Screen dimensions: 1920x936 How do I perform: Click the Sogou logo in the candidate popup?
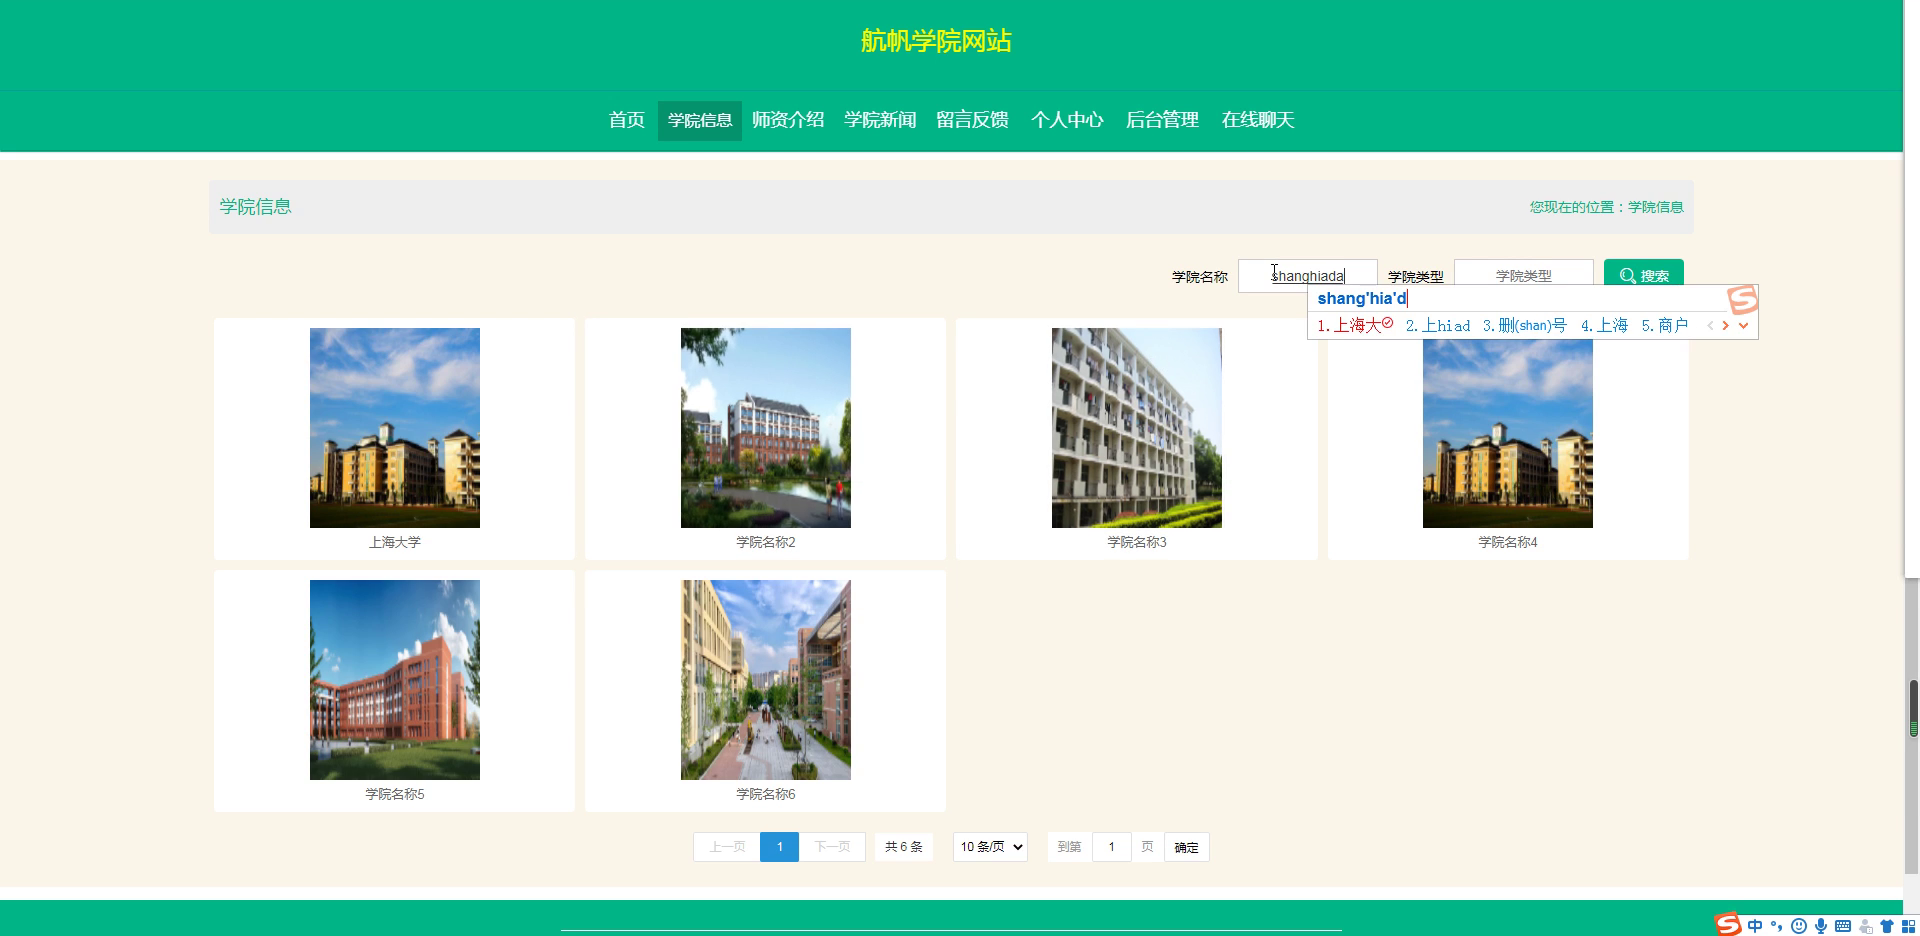1742,299
